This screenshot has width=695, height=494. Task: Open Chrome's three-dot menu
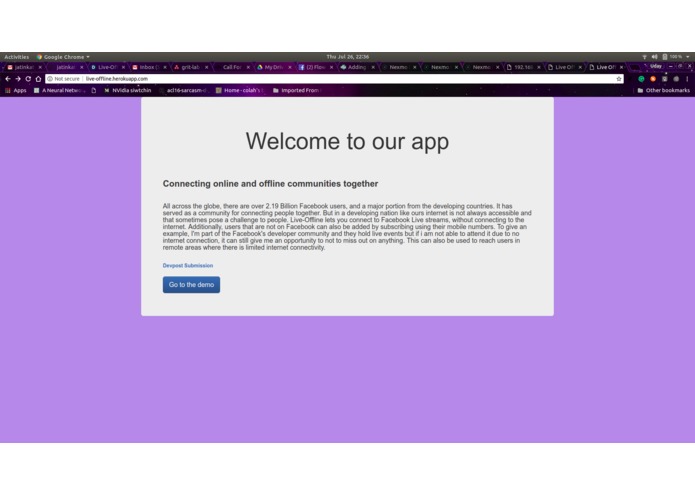687,79
